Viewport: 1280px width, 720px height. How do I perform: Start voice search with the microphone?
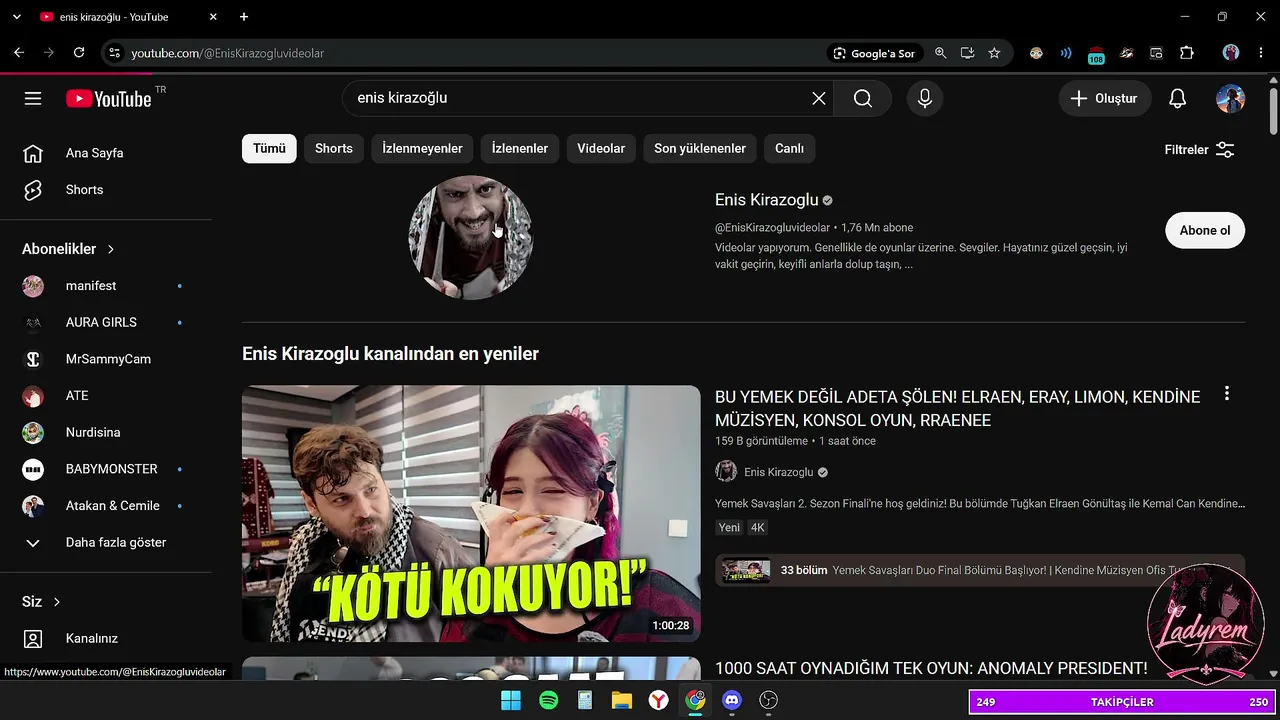tap(925, 98)
